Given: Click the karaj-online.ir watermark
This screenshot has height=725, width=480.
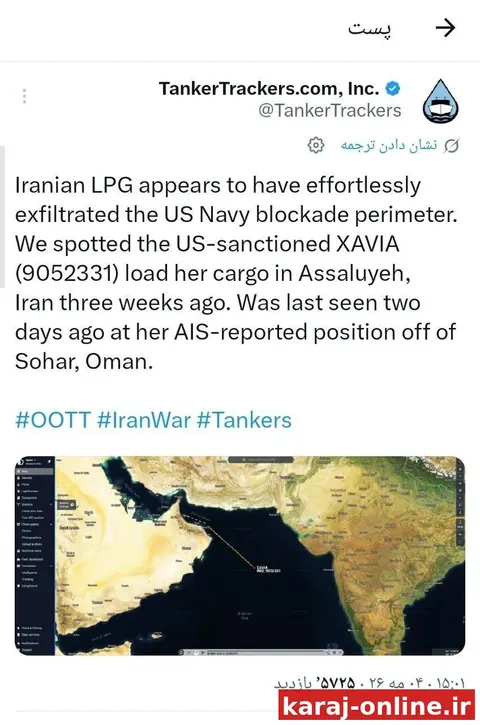Looking at the screenshot, I should click(377, 706).
